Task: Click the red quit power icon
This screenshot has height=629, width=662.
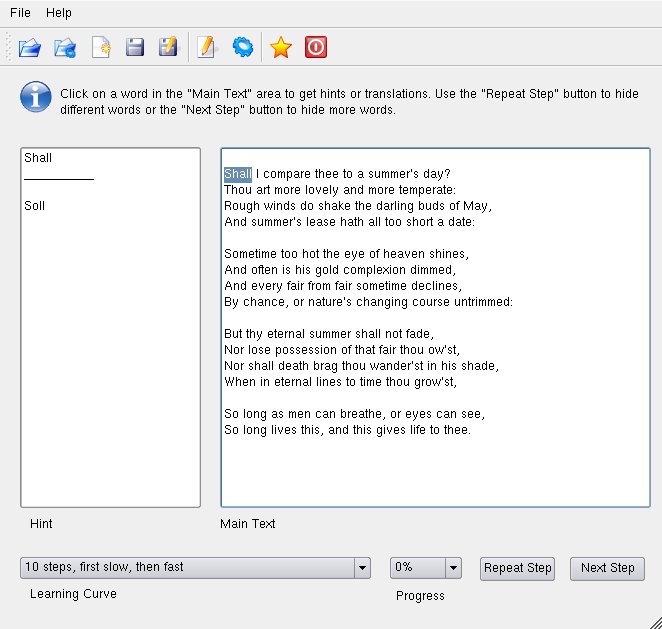Action: point(316,47)
